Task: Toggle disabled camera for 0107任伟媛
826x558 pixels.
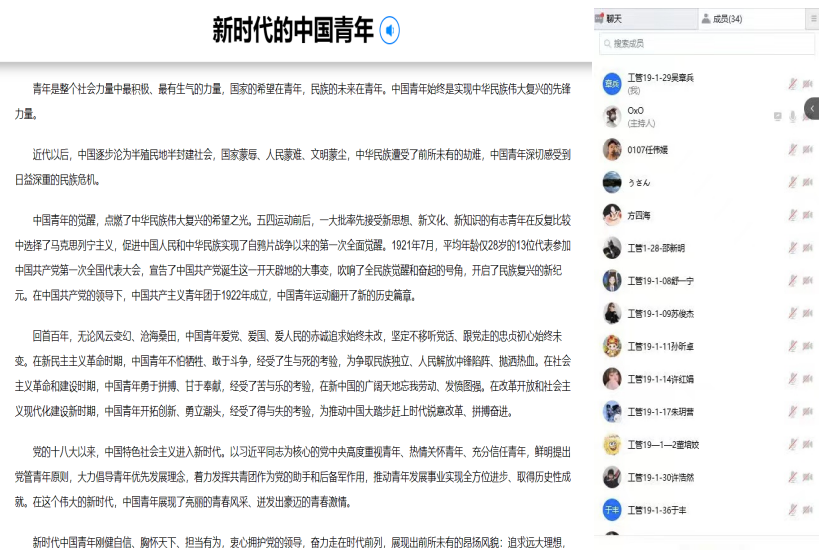Action: pos(808,150)
